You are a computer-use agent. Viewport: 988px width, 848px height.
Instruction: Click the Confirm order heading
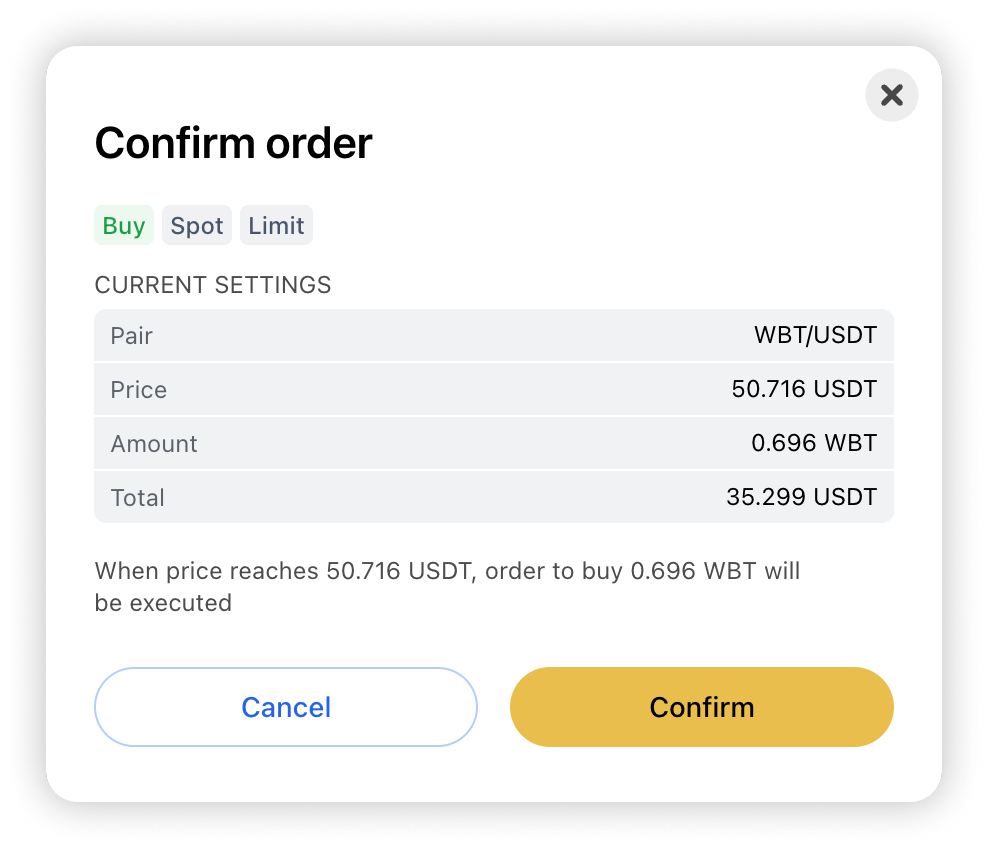pyautogui.click(x=233, y=143)
